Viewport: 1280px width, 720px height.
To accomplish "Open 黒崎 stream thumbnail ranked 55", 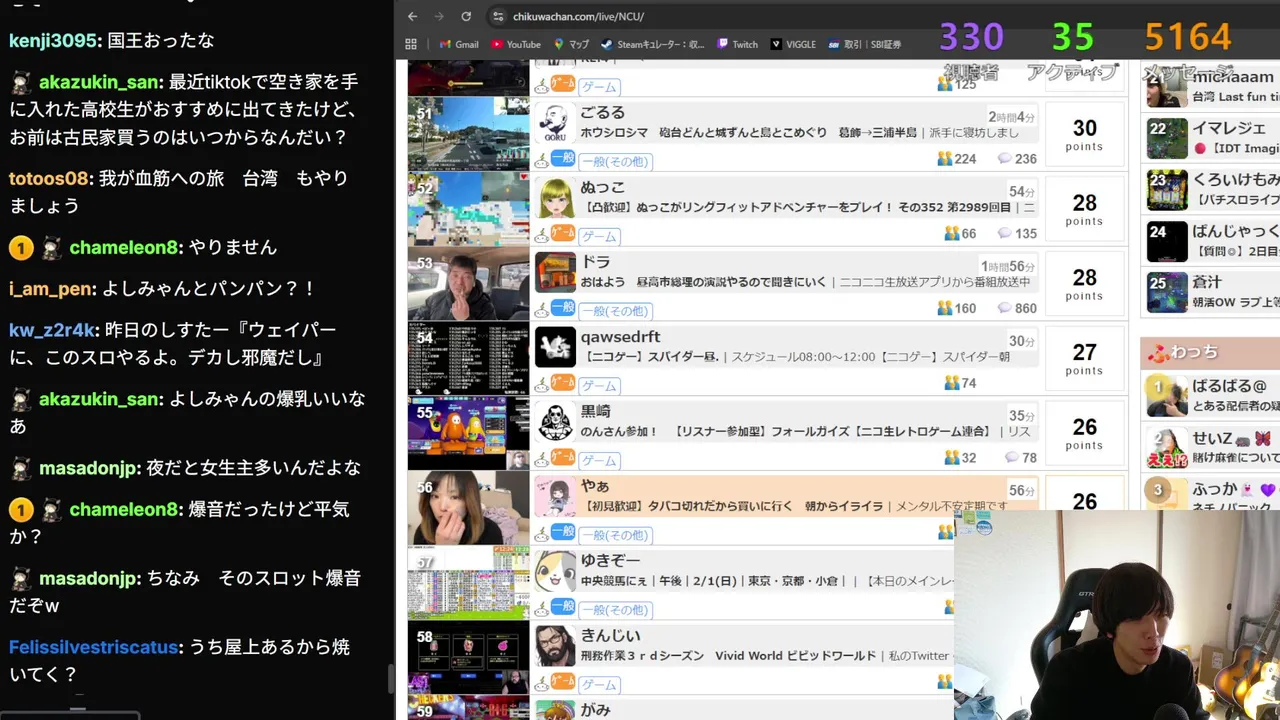I will pos(468,433).
